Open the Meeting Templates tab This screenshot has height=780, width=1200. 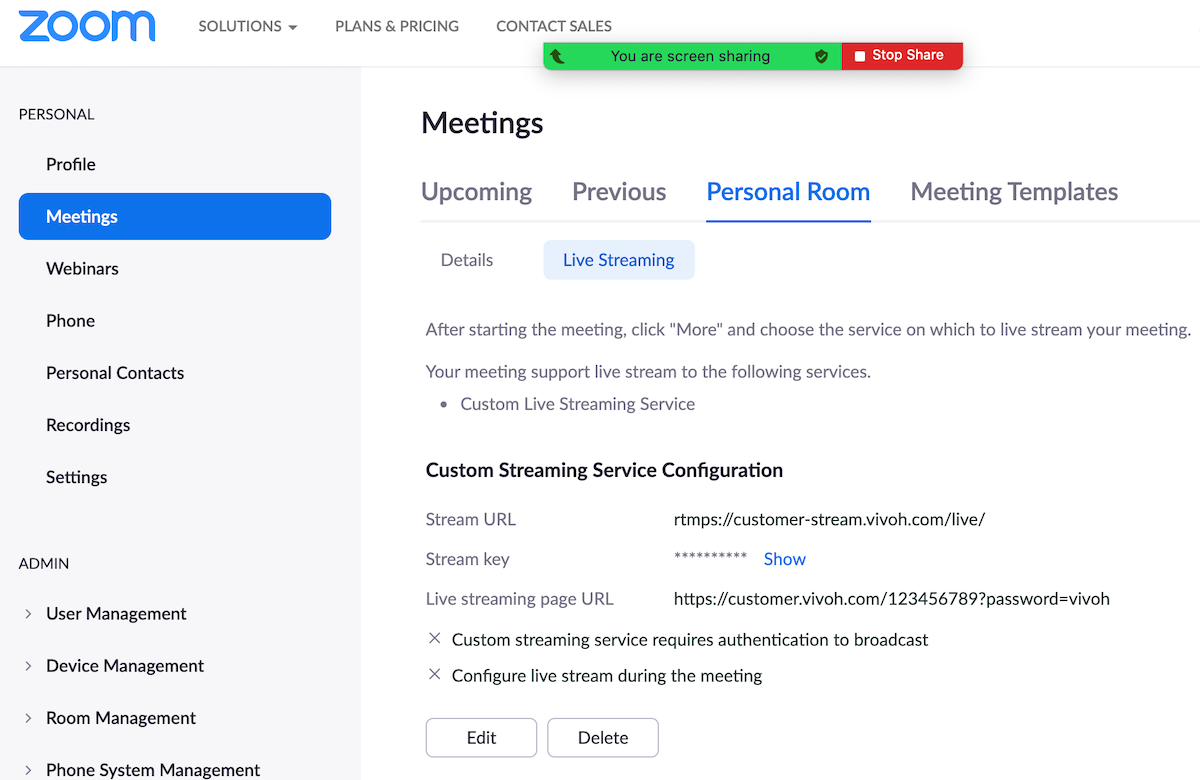click(1014, 192)
